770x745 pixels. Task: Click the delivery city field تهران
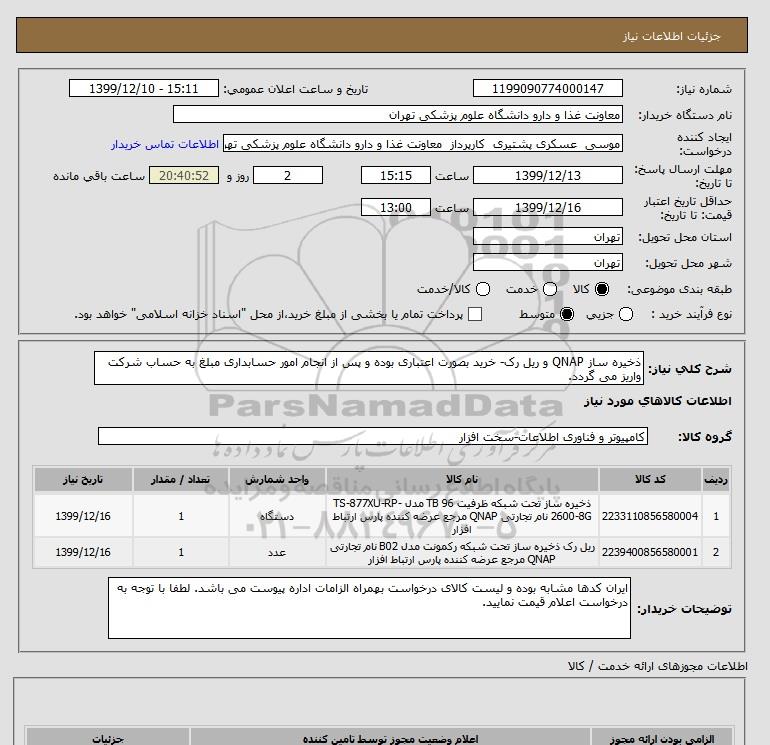(x=548, y=263)
